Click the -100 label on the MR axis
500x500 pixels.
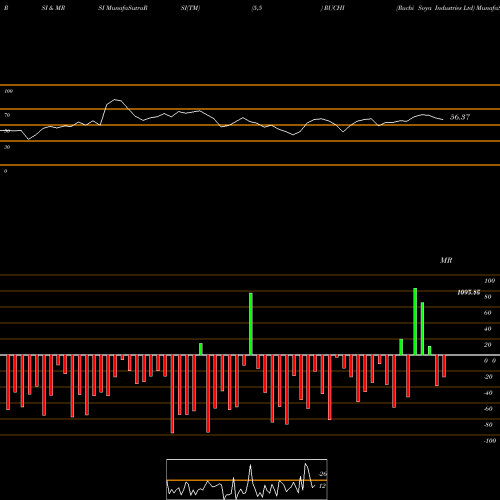pyautogui.click(x=490, y=441)
